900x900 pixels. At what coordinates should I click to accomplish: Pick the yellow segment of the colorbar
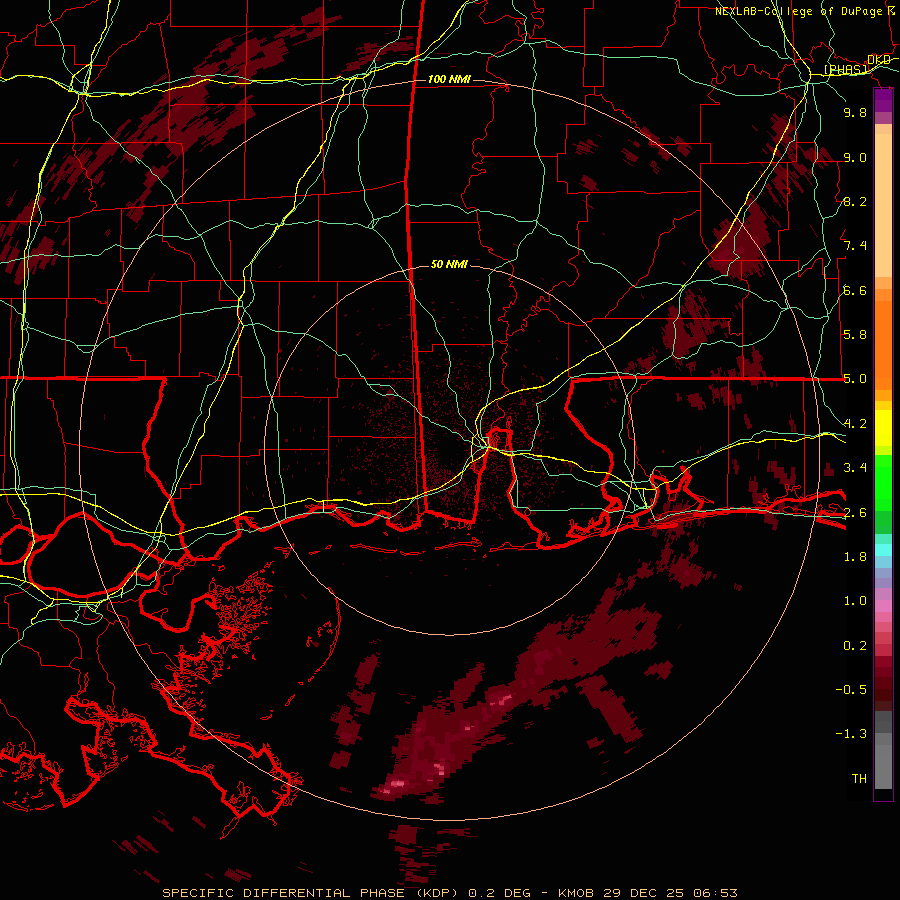[883, 428]
